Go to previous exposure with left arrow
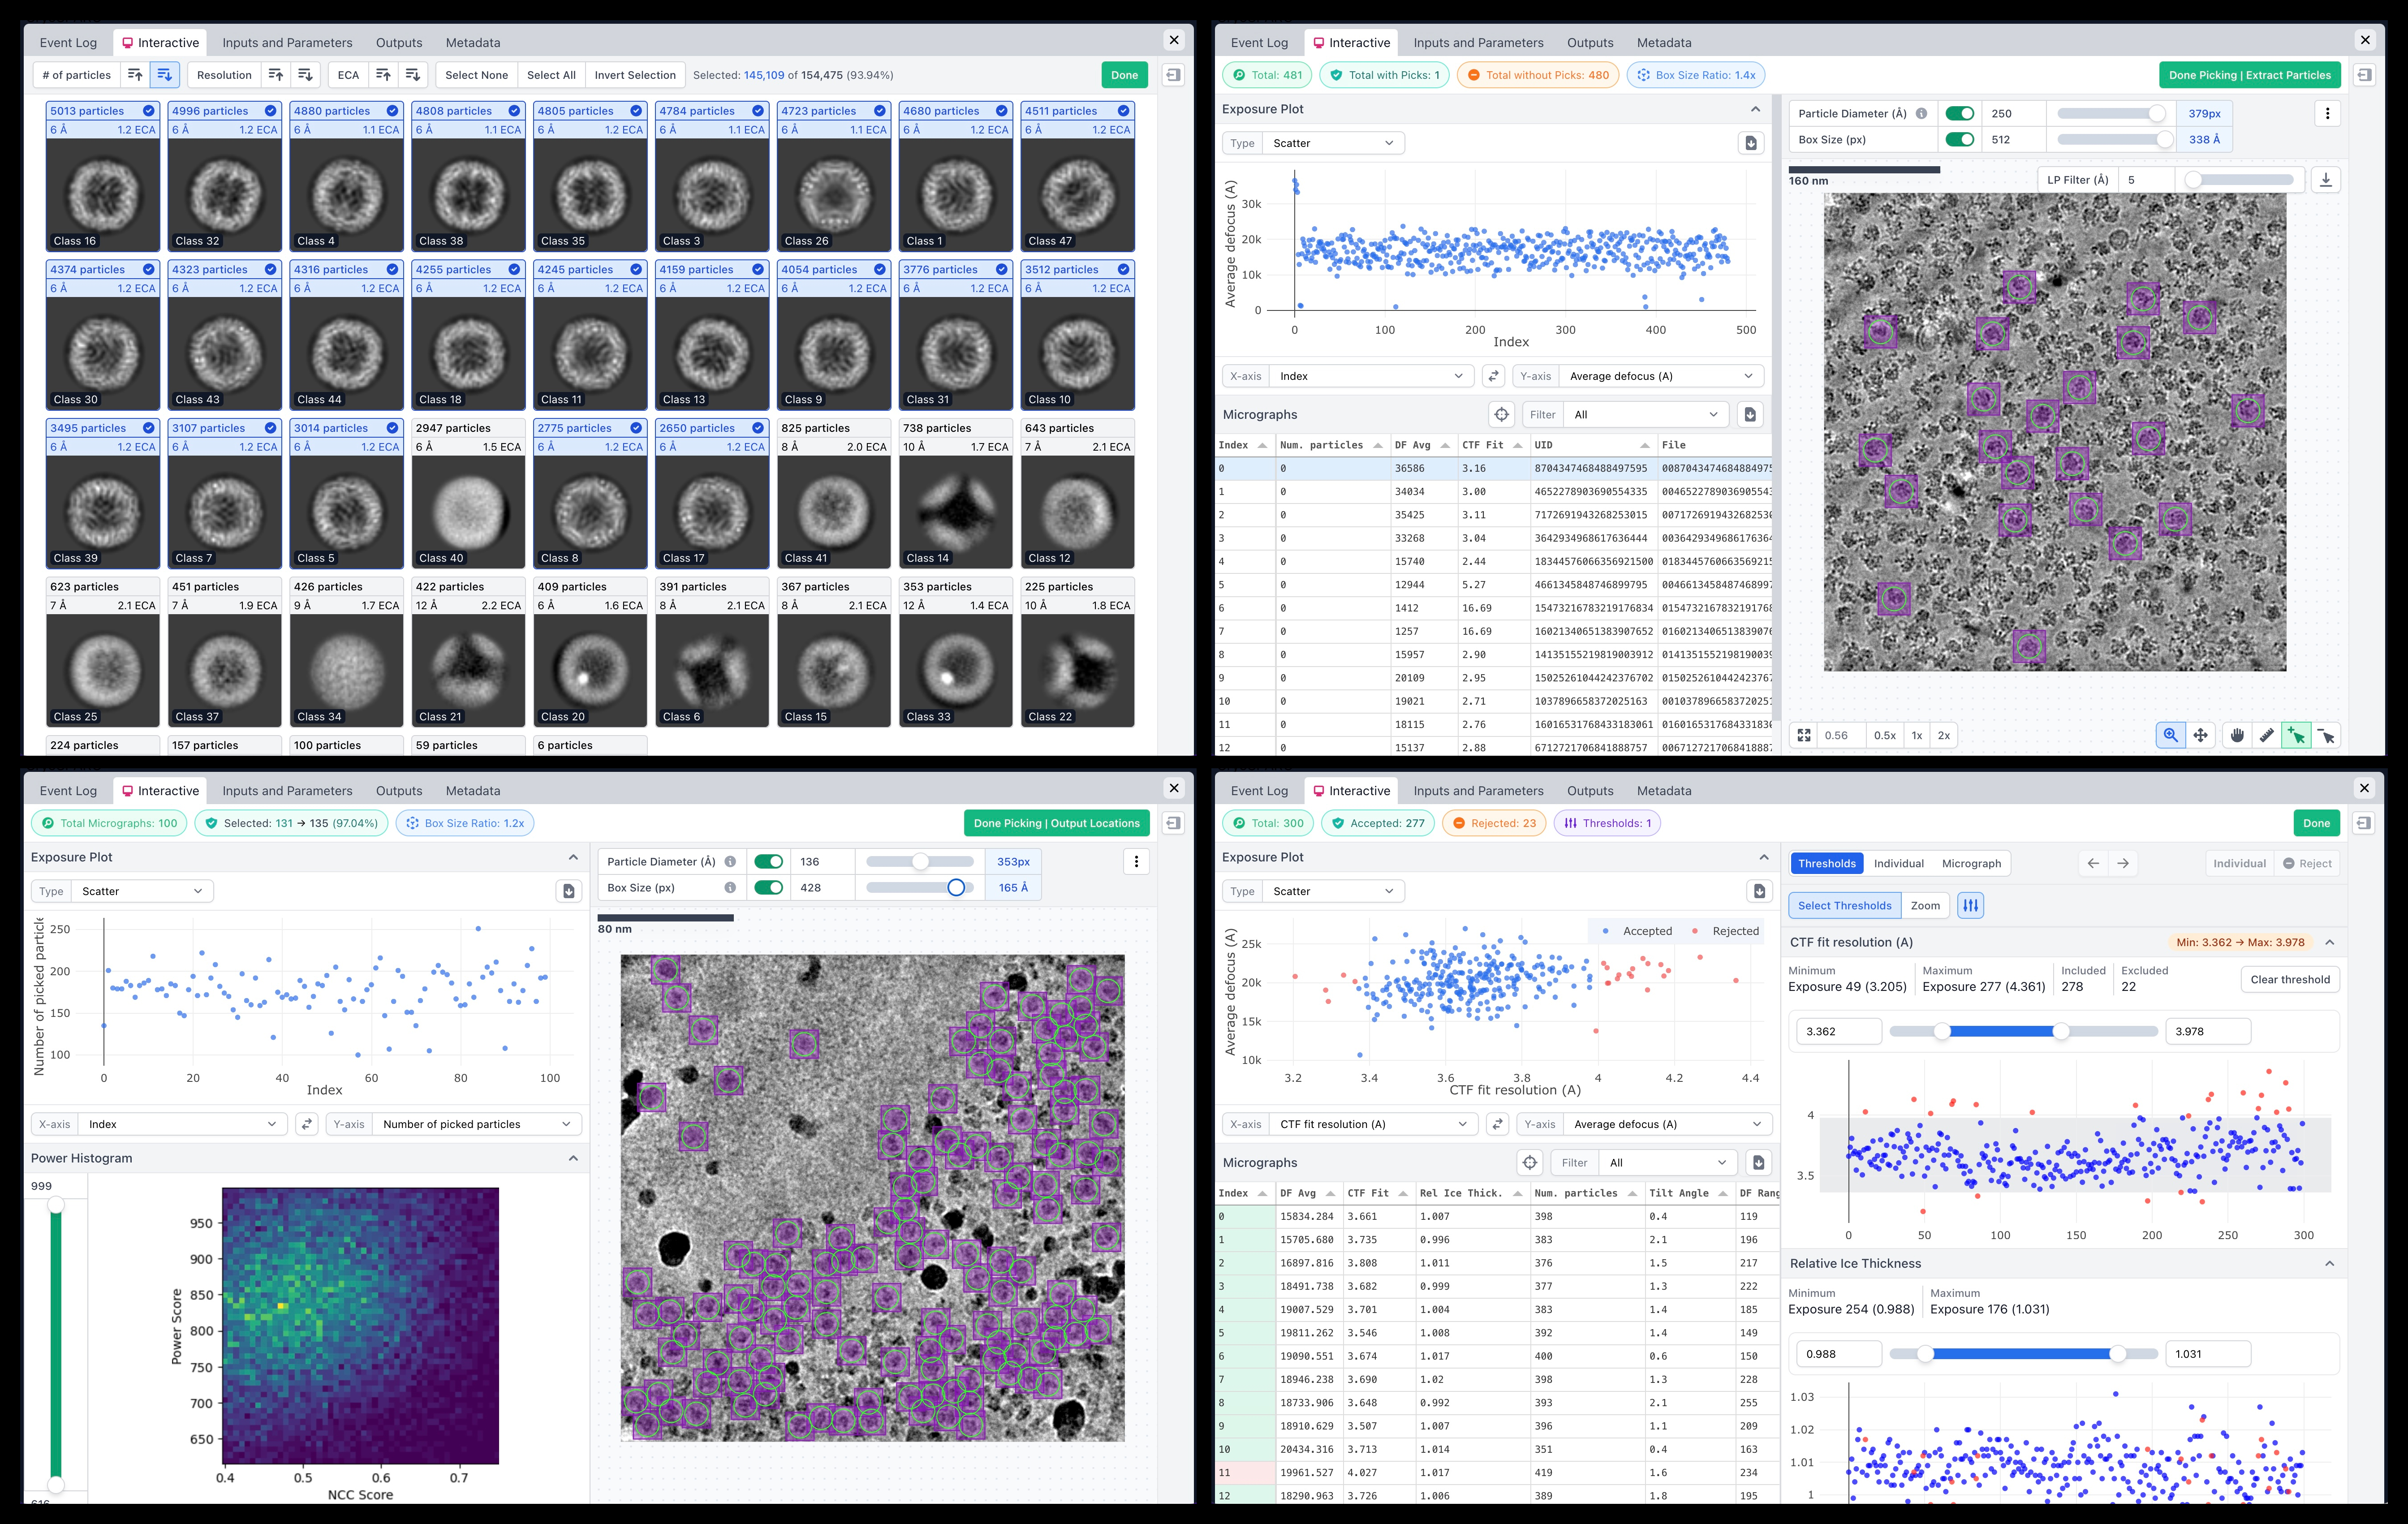 2093,863
